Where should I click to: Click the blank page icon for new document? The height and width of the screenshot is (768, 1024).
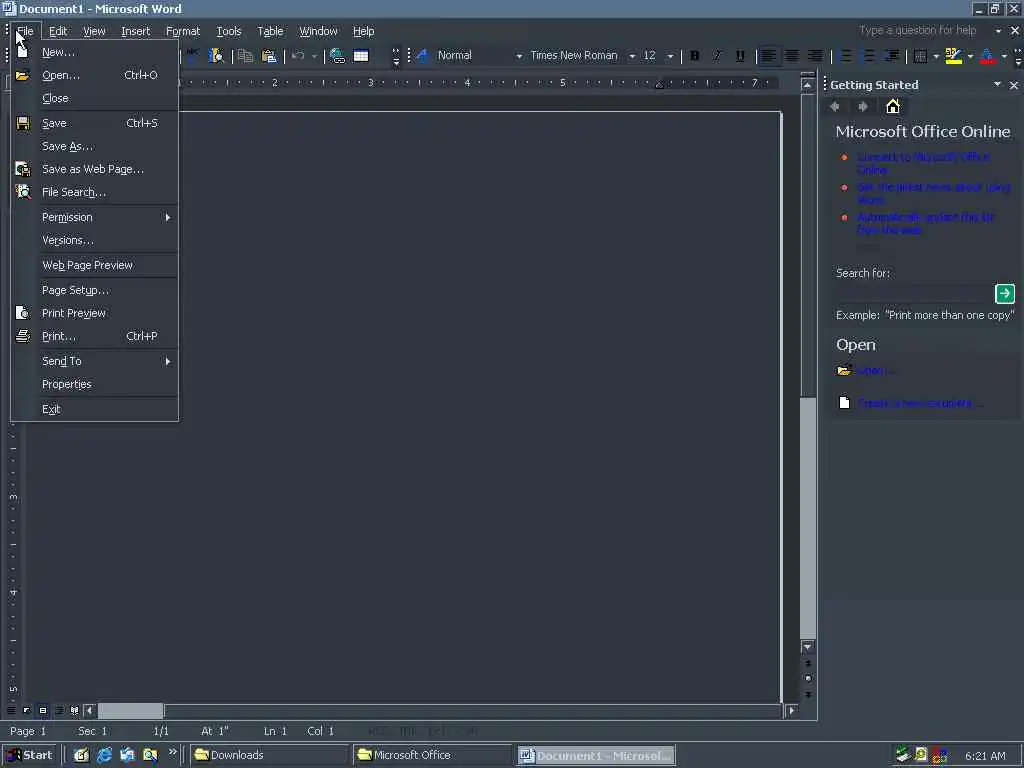click(x=844, y=402)
